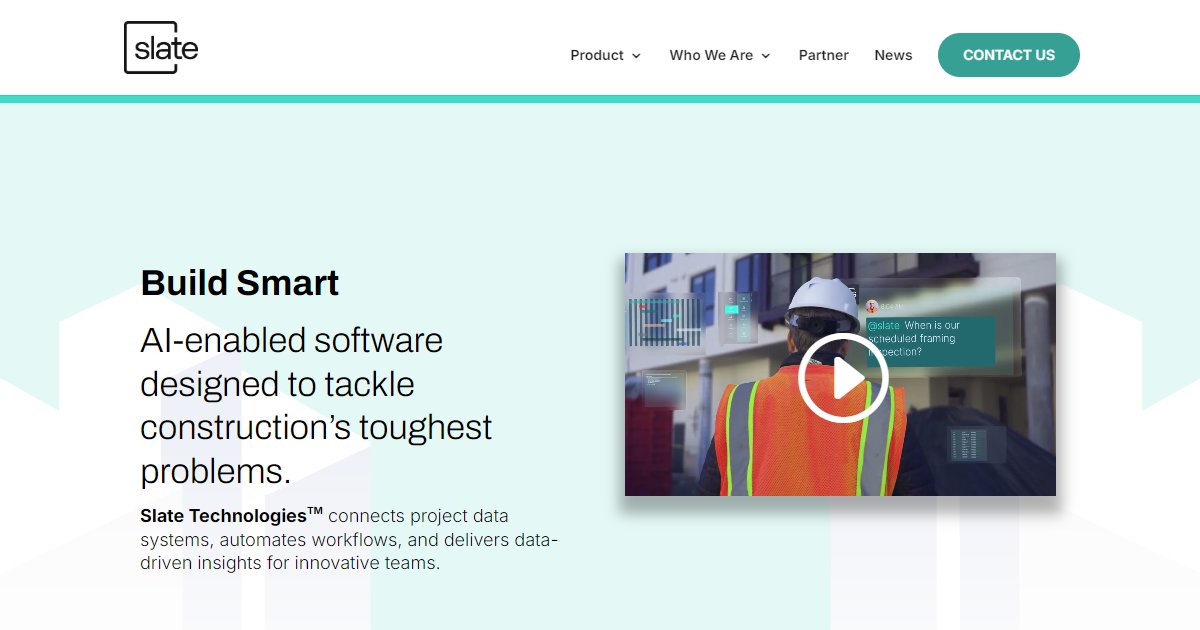
Task: Open the News page
Action: coord(893,55)
